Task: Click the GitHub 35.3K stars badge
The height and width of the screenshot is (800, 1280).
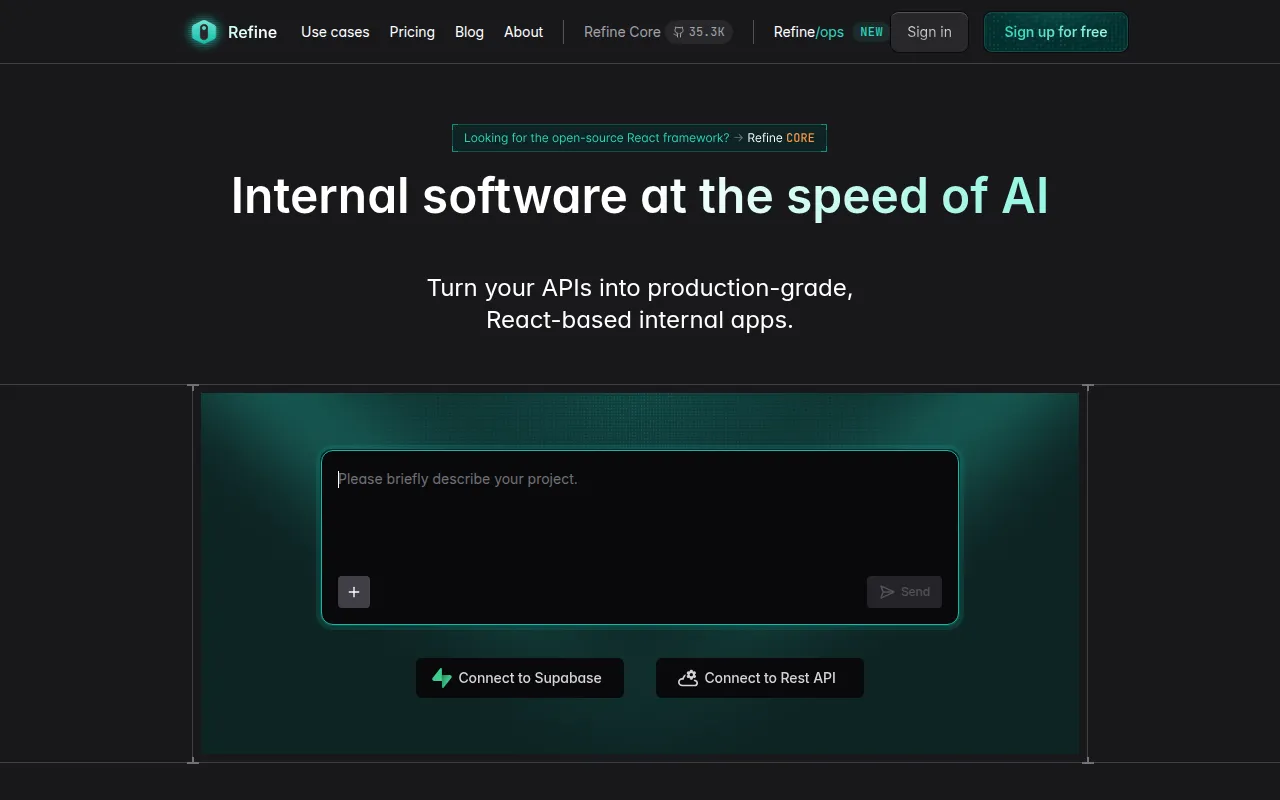Action: (699, 32)
